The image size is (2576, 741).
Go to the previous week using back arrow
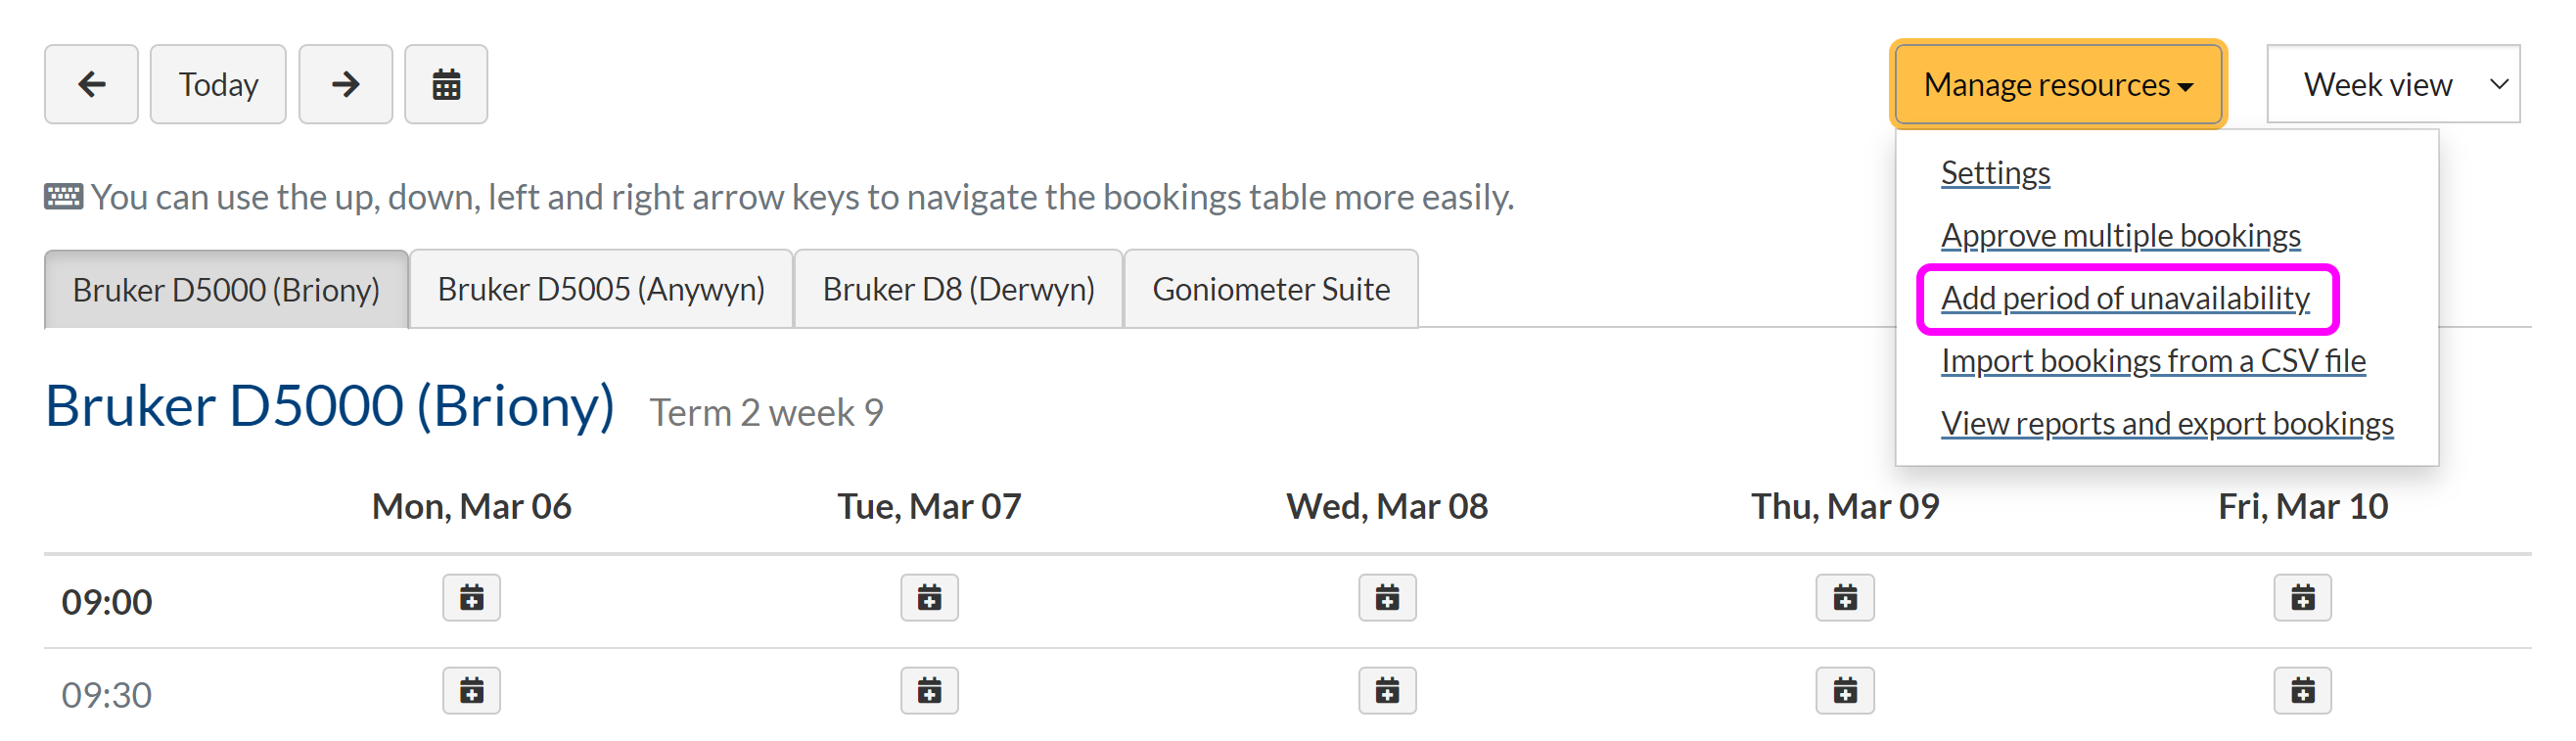pos(91,84)
